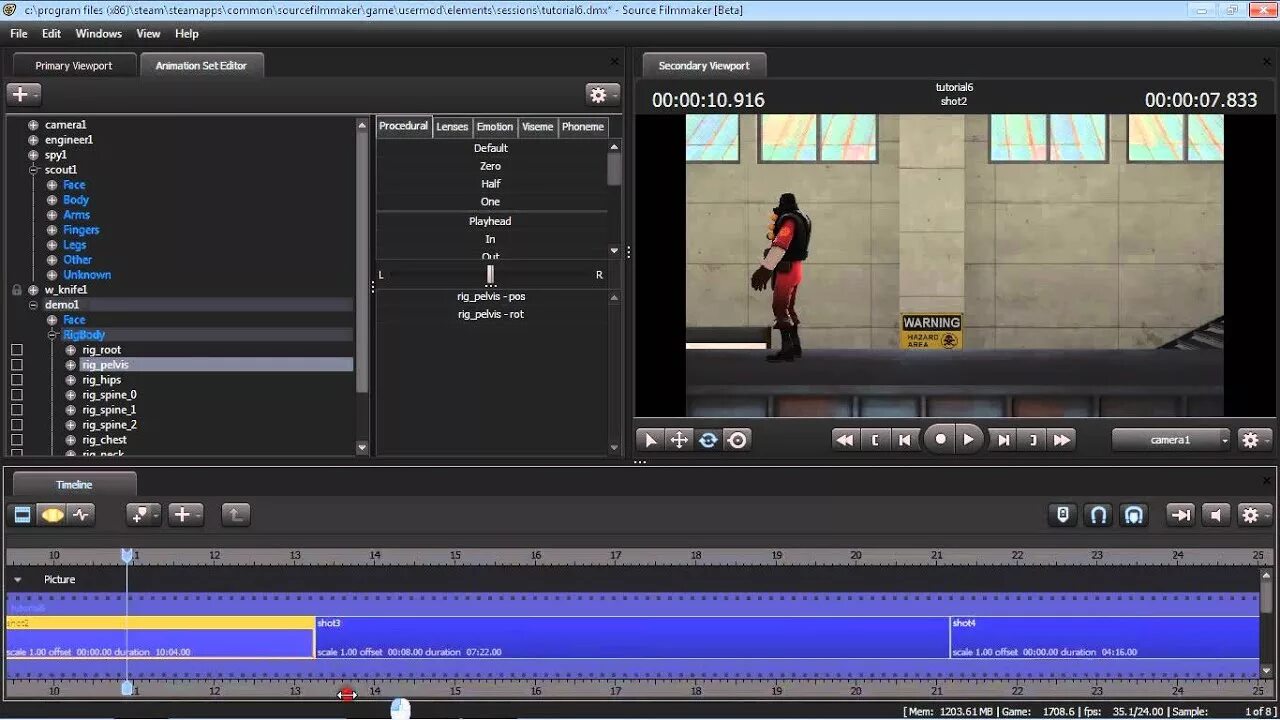This screenshot has height=720, width=1280.
Task: Select the shot3 clip in timeline
Action: coord(632,637)
